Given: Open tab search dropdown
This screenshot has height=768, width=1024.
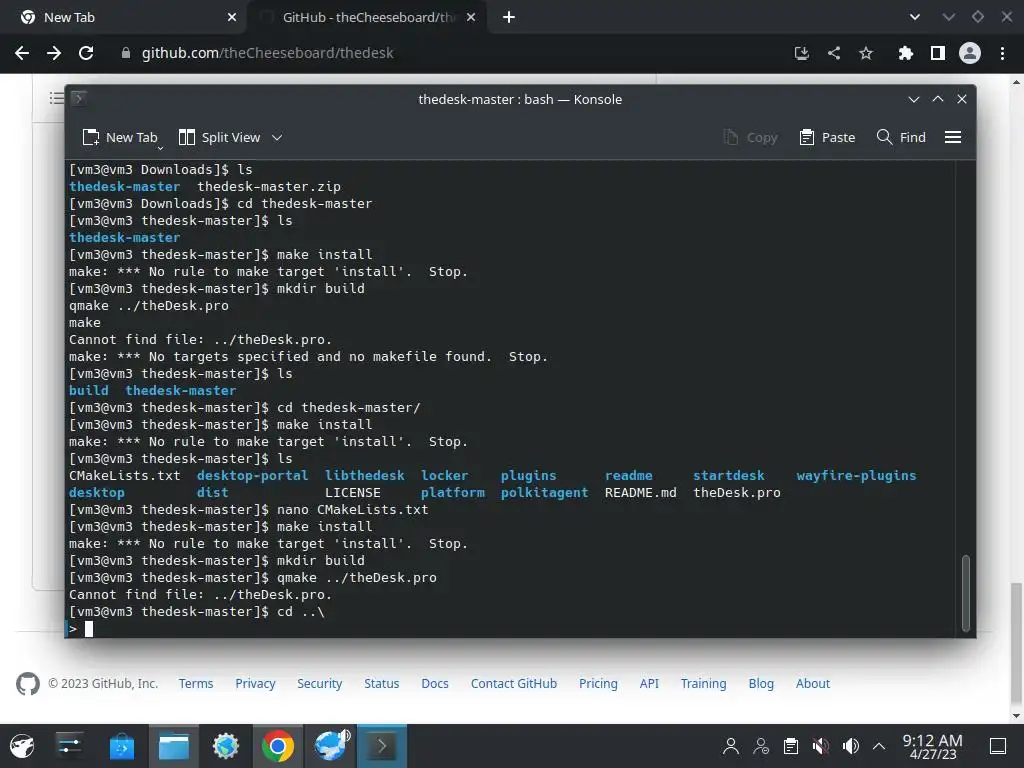Looking at the screenshot, I should tap(915, 17).
